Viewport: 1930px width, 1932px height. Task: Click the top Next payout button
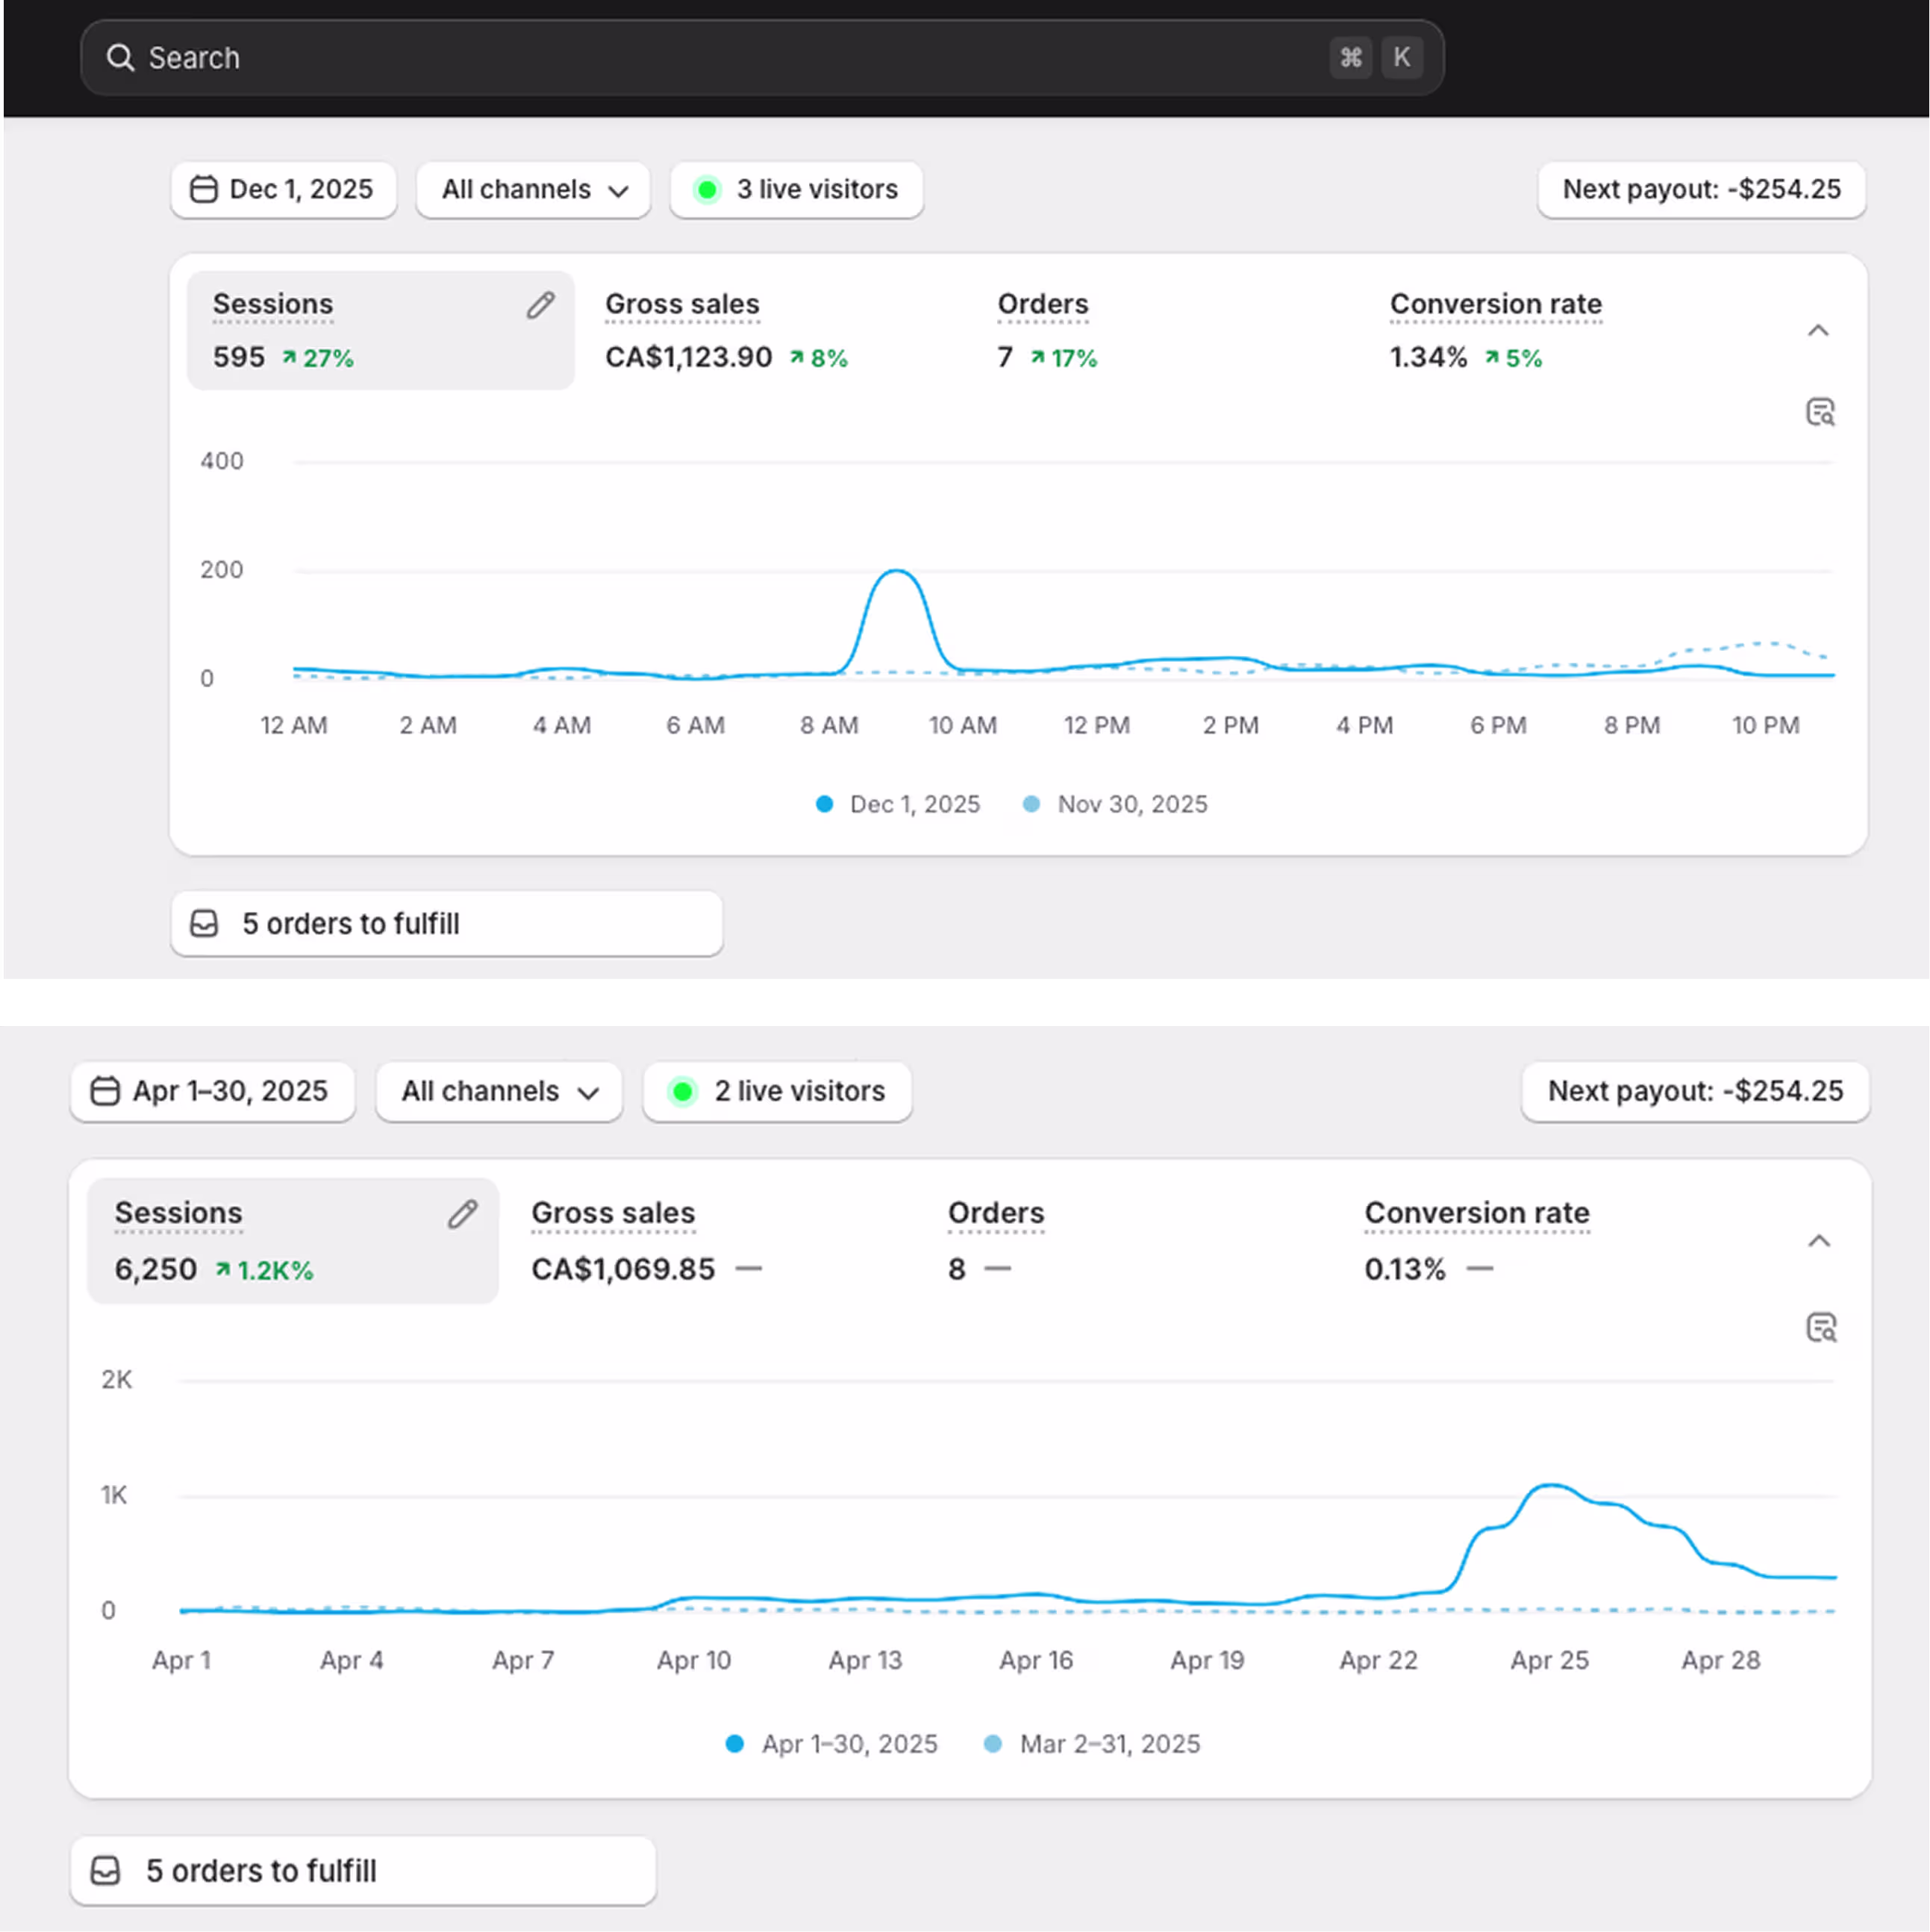point(1700,189)
